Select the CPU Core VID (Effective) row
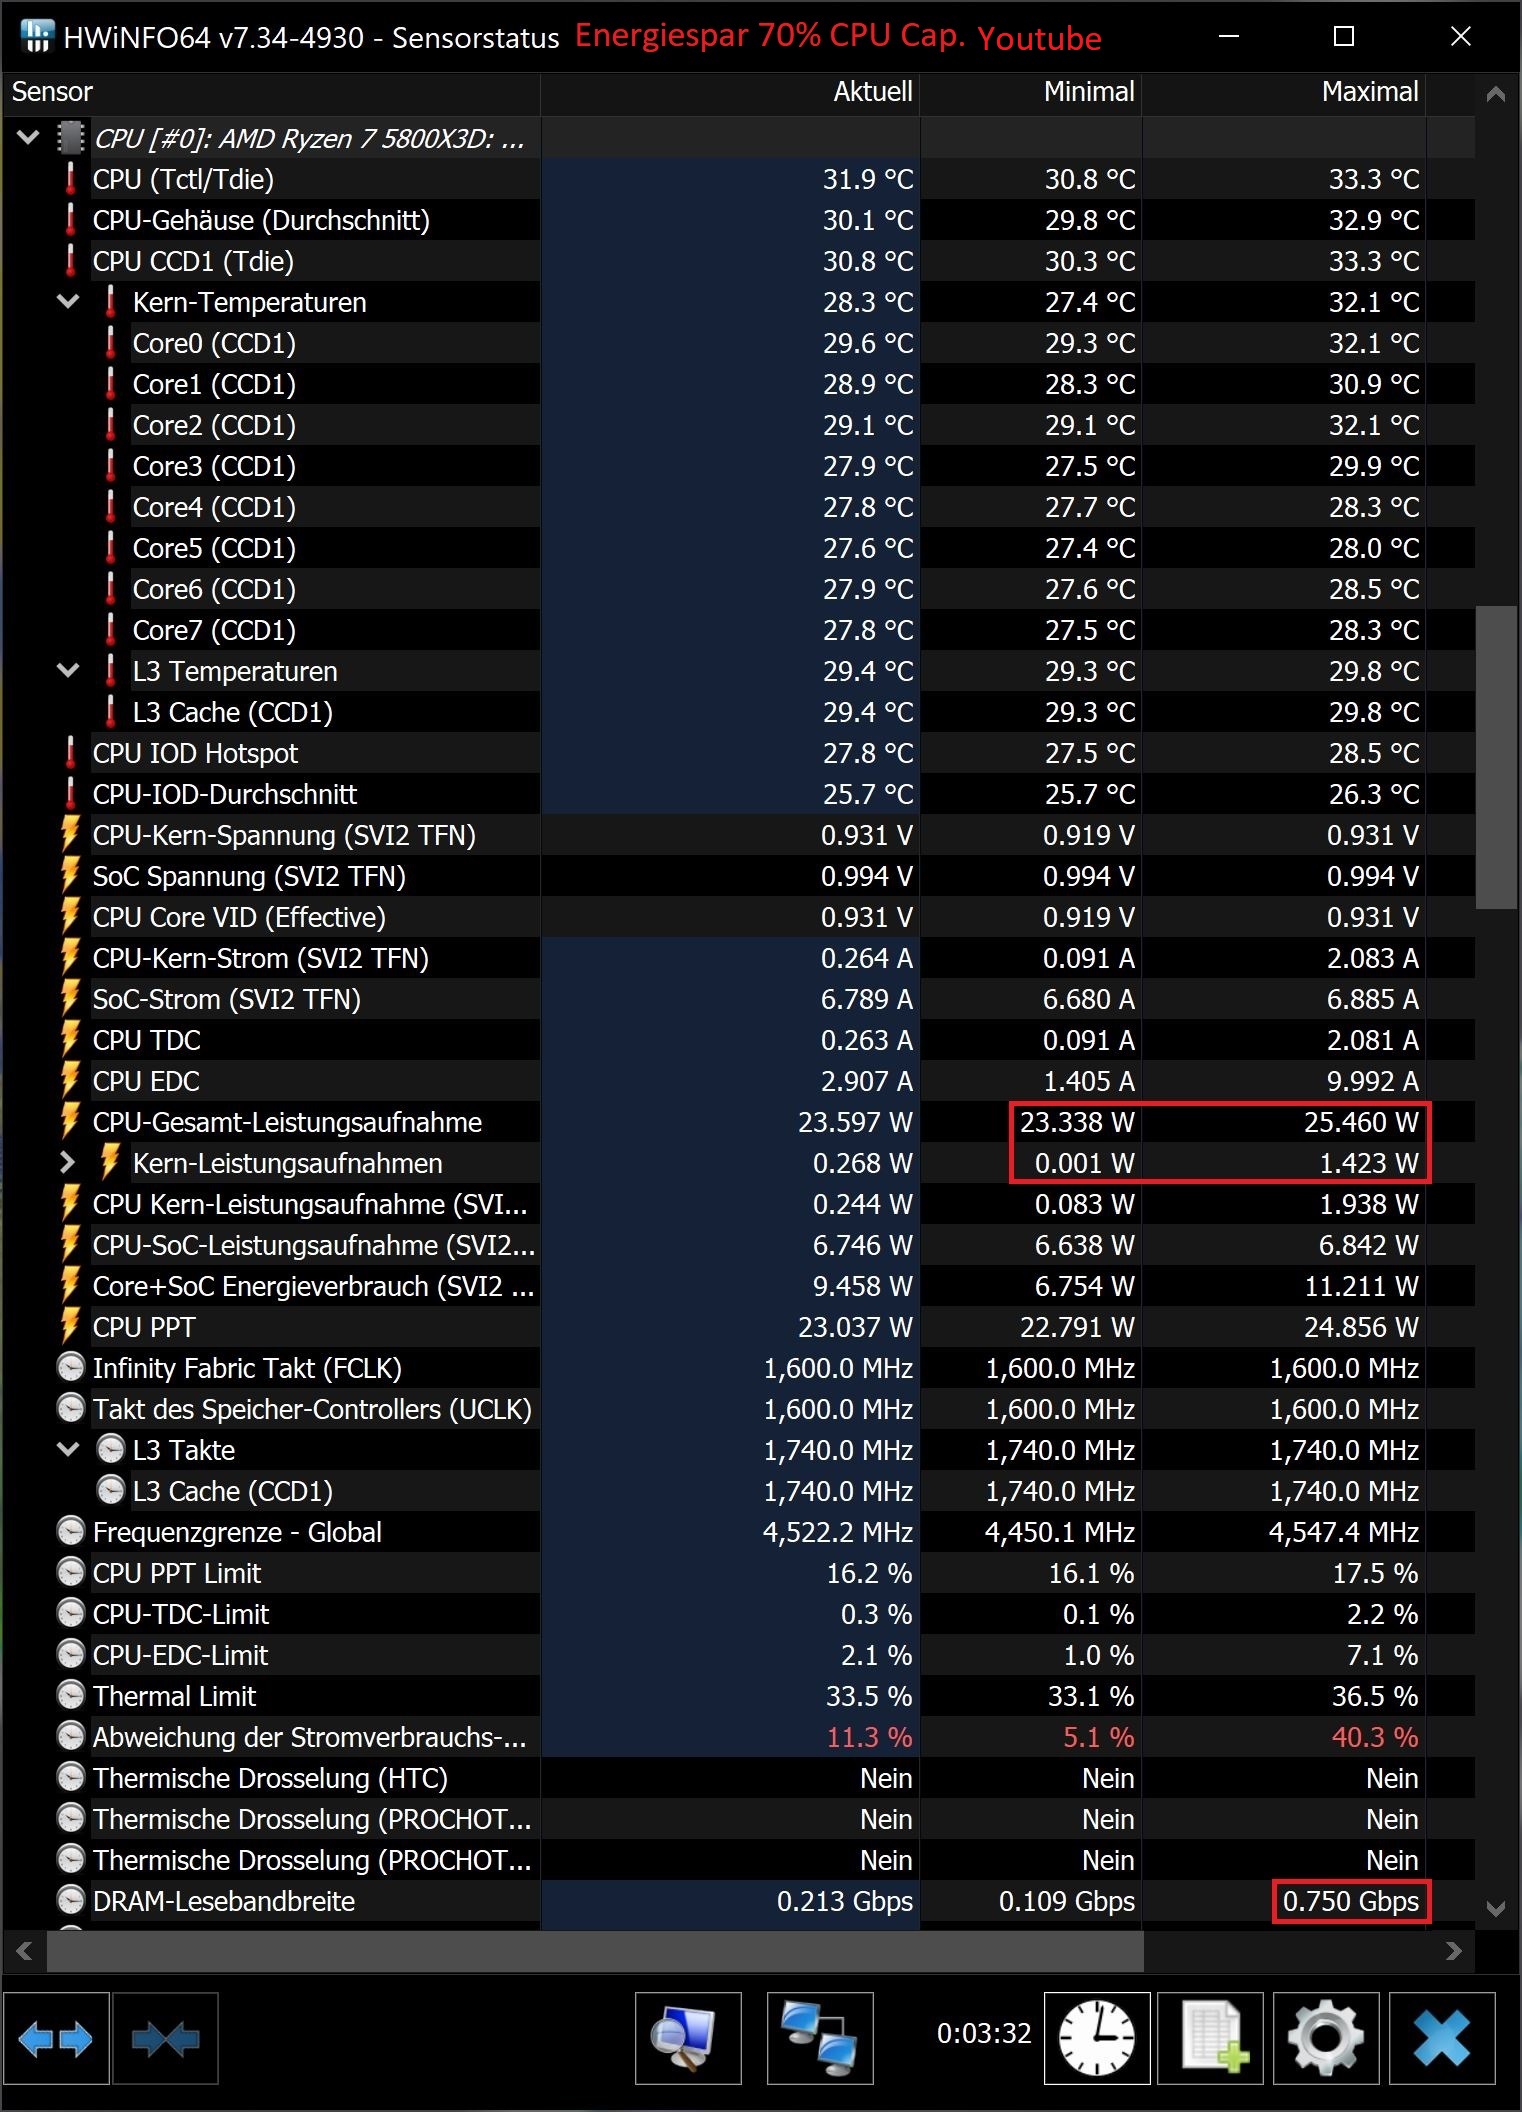 [x=739, y=917]
